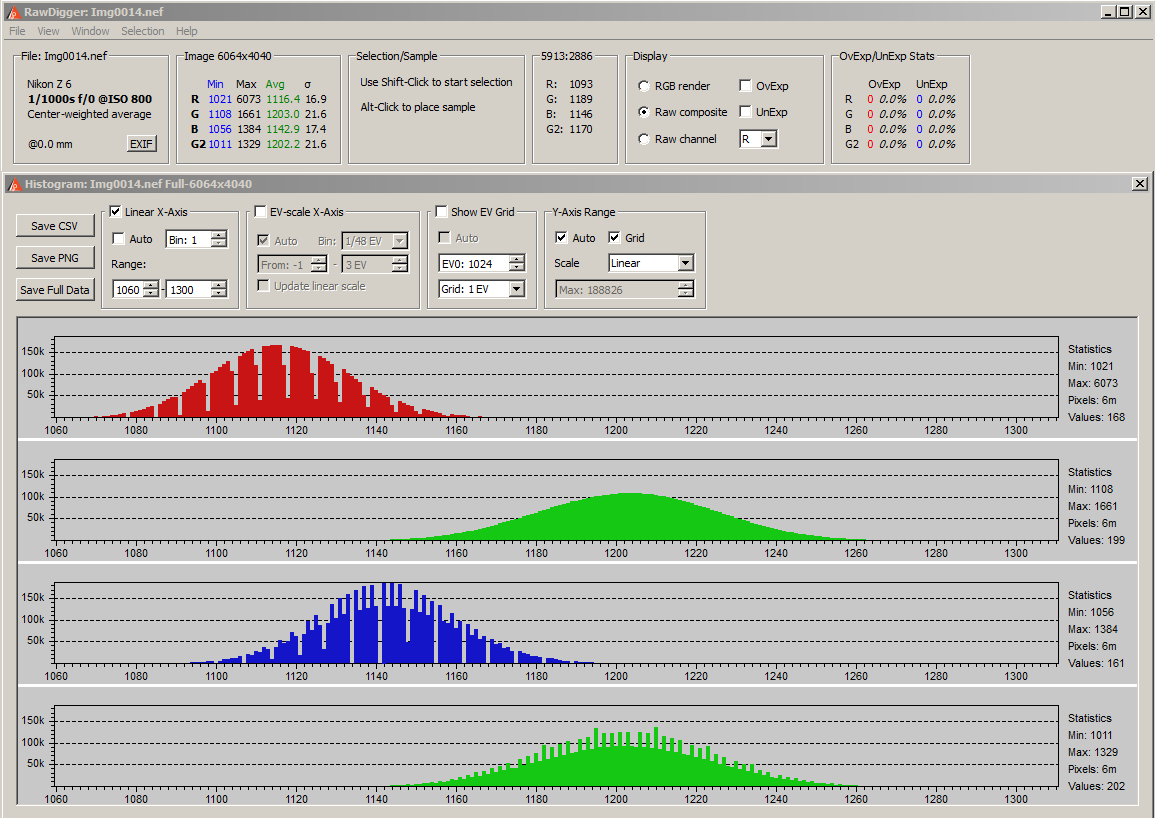Screen dimensions: 1155x818
Task: Open the File menu
Action: point(17,31)
